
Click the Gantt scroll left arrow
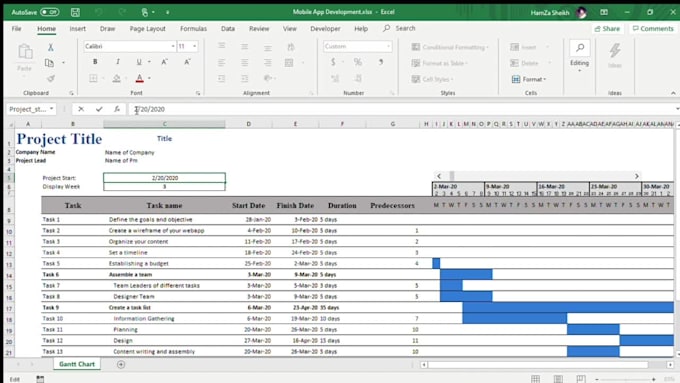point(439,176)
